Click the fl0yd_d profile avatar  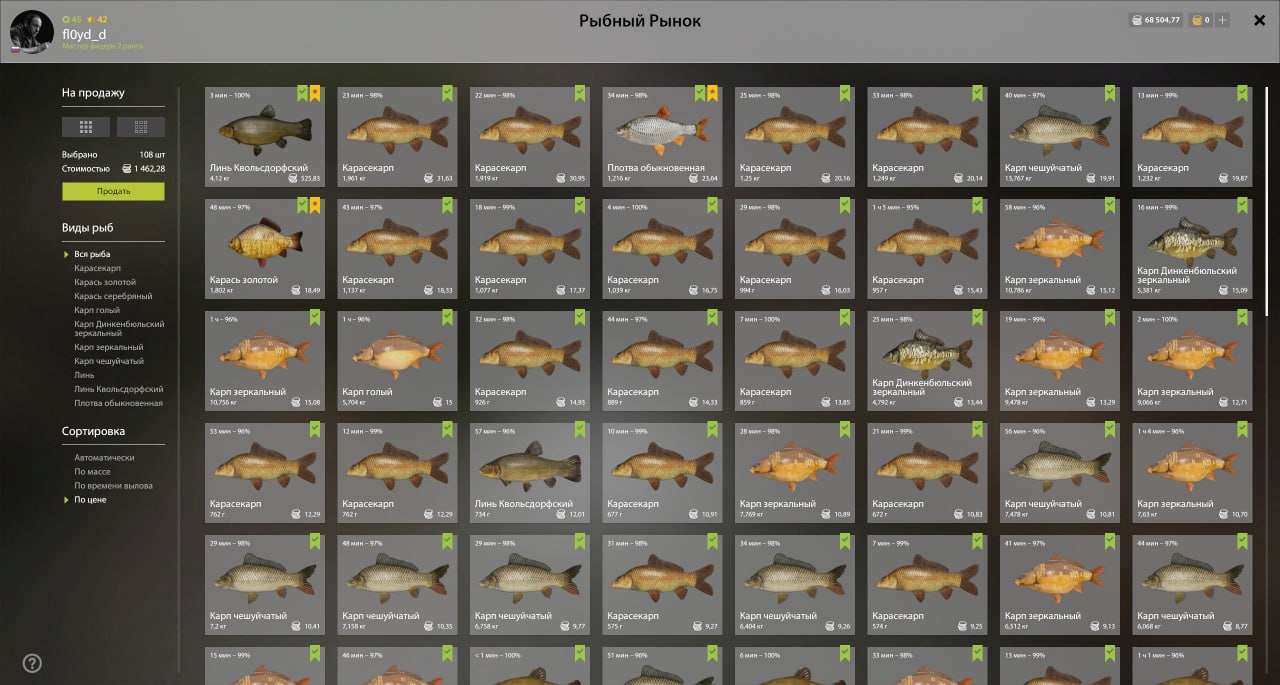point(31,32)
